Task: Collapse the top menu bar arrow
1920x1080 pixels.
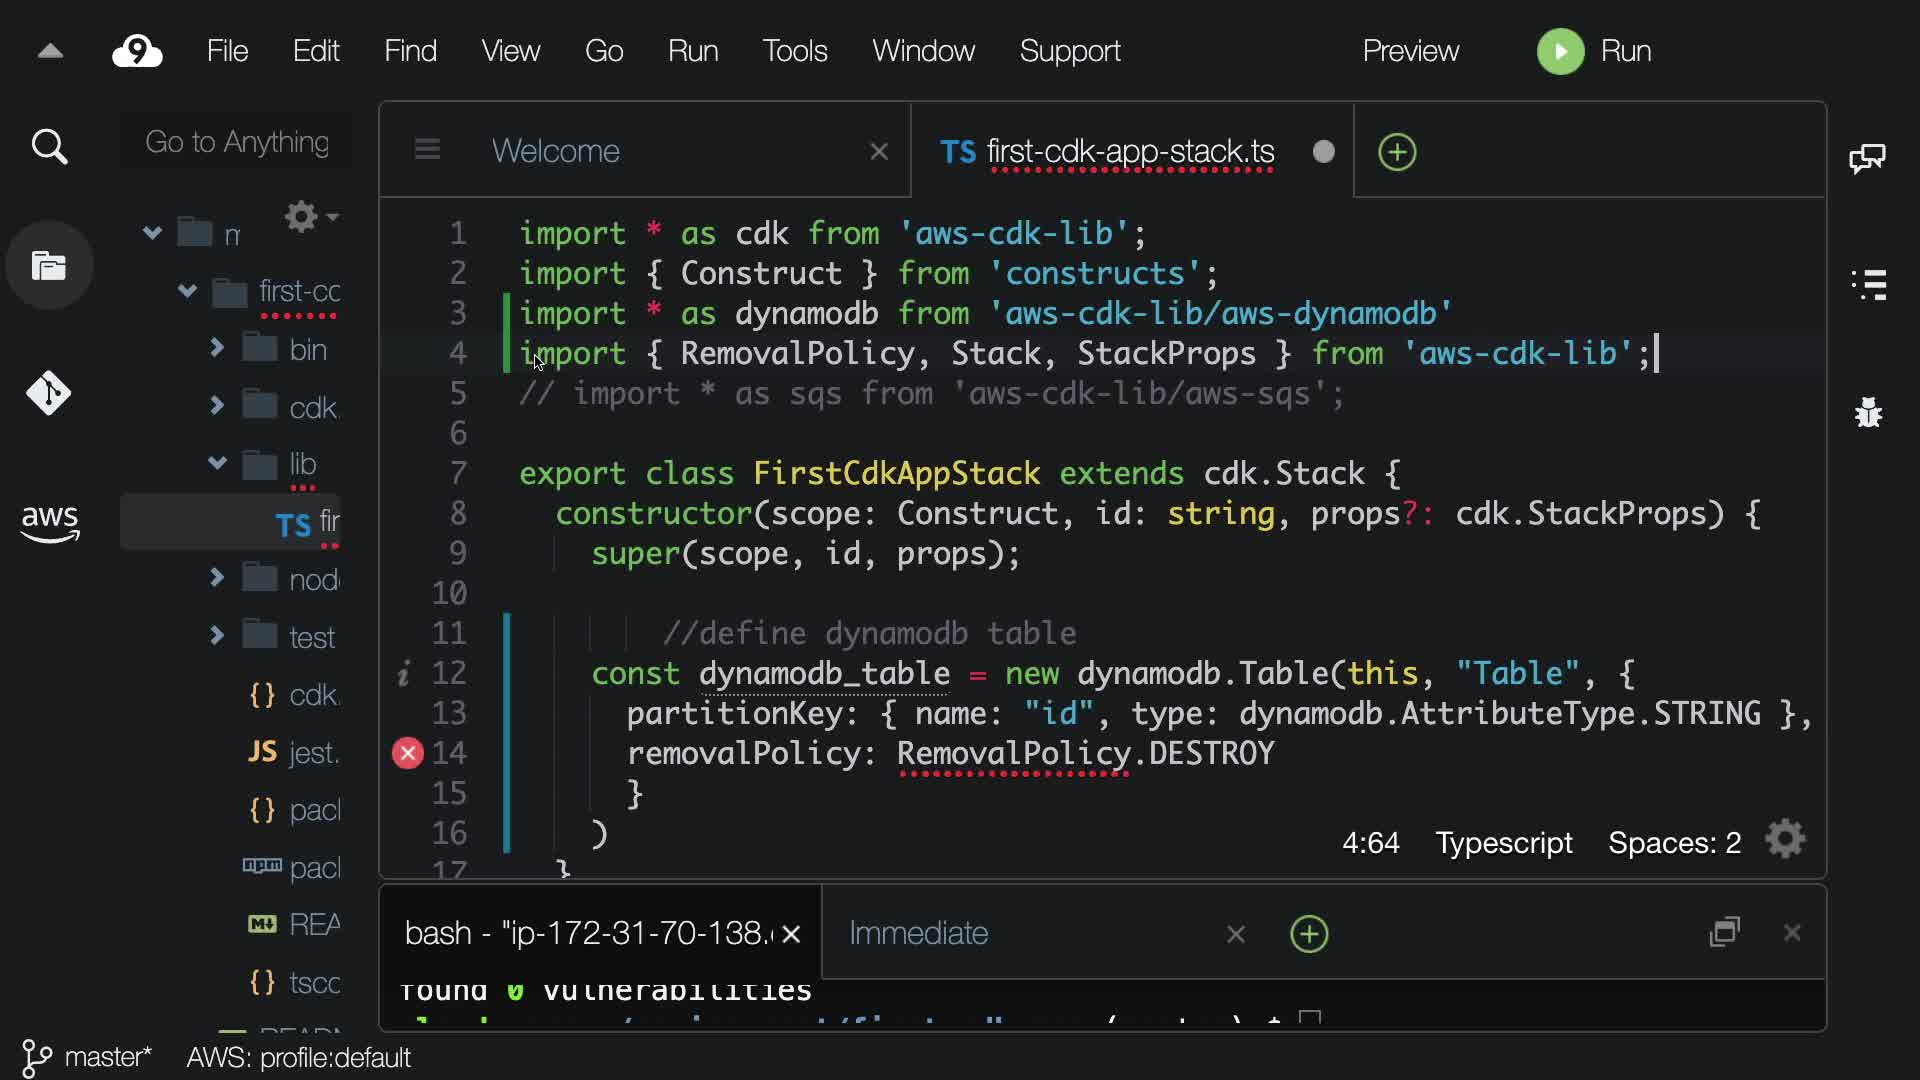Action: pyautogui.click(x=50, y=51)
